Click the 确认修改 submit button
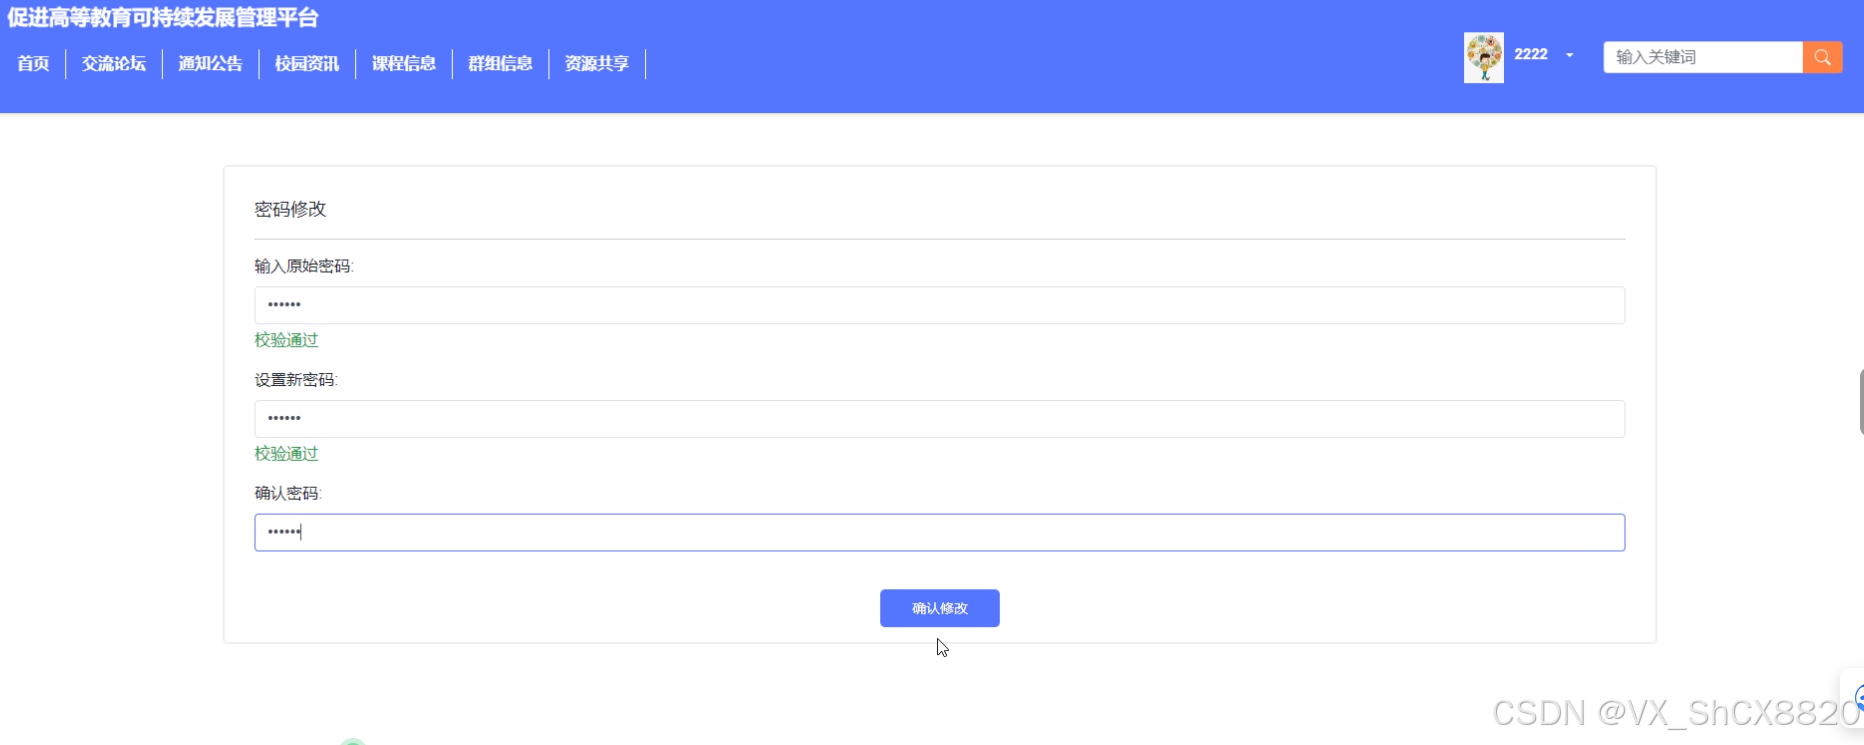 [939, 608]
